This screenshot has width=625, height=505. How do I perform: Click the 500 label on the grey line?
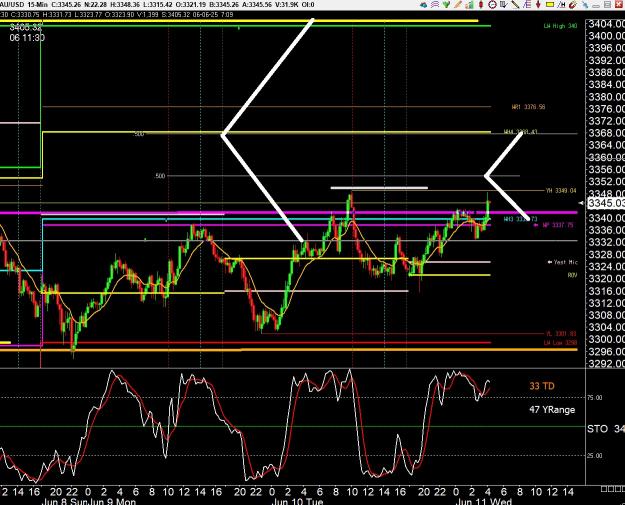tap(160, 176)
